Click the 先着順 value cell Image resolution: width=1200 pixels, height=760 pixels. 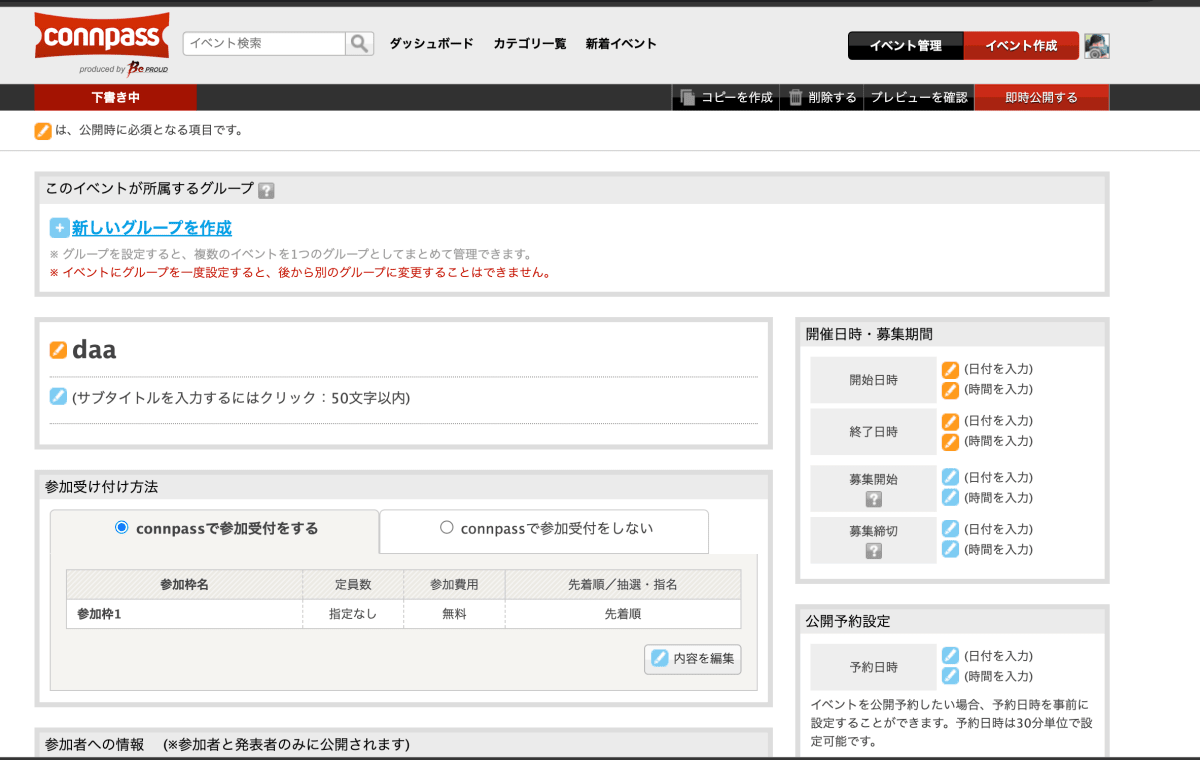(x=623, y=614)
